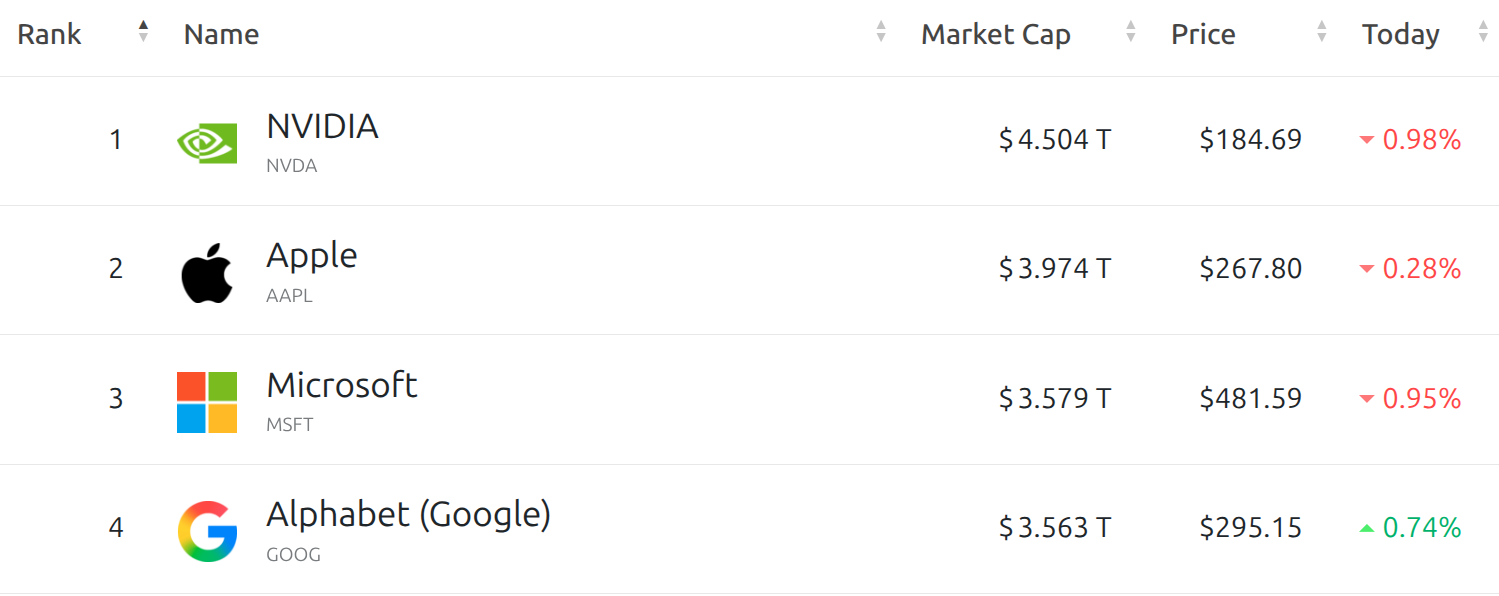Open the NVIDIA company link
The height and width of the screenshot is (596, 1499).
pyautogui.click(x=322, y=127)
